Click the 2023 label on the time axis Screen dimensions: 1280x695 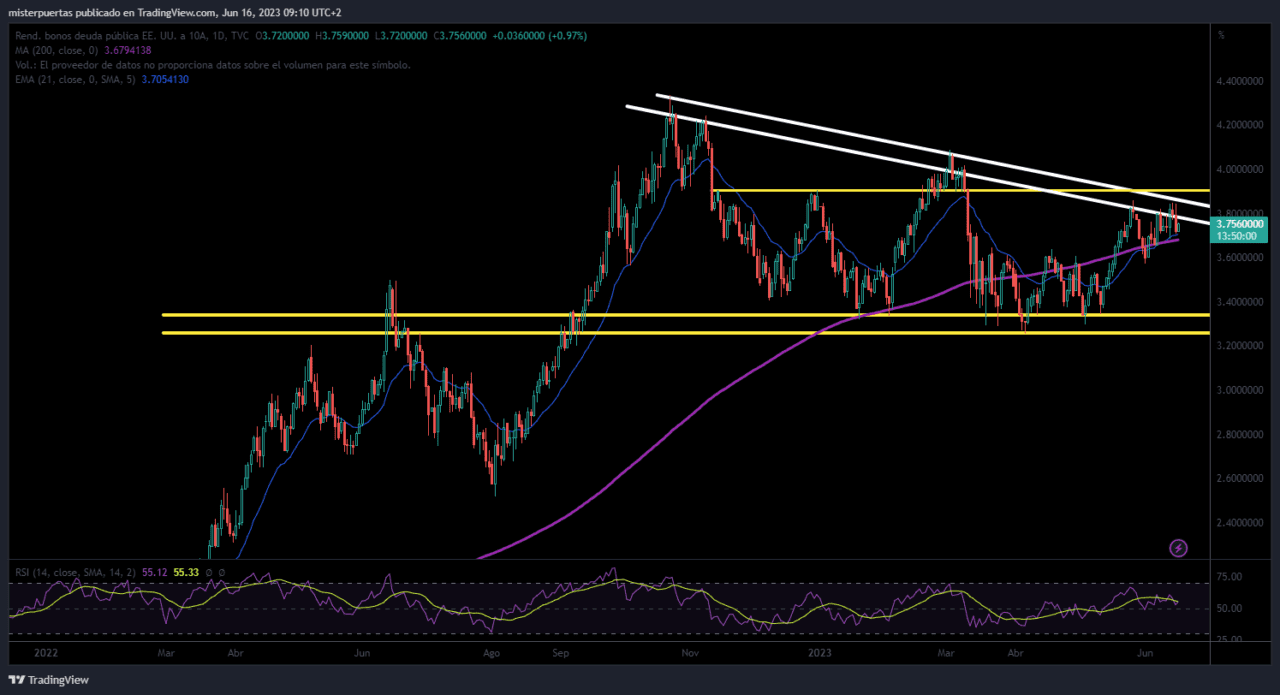[x=820, y=652]
